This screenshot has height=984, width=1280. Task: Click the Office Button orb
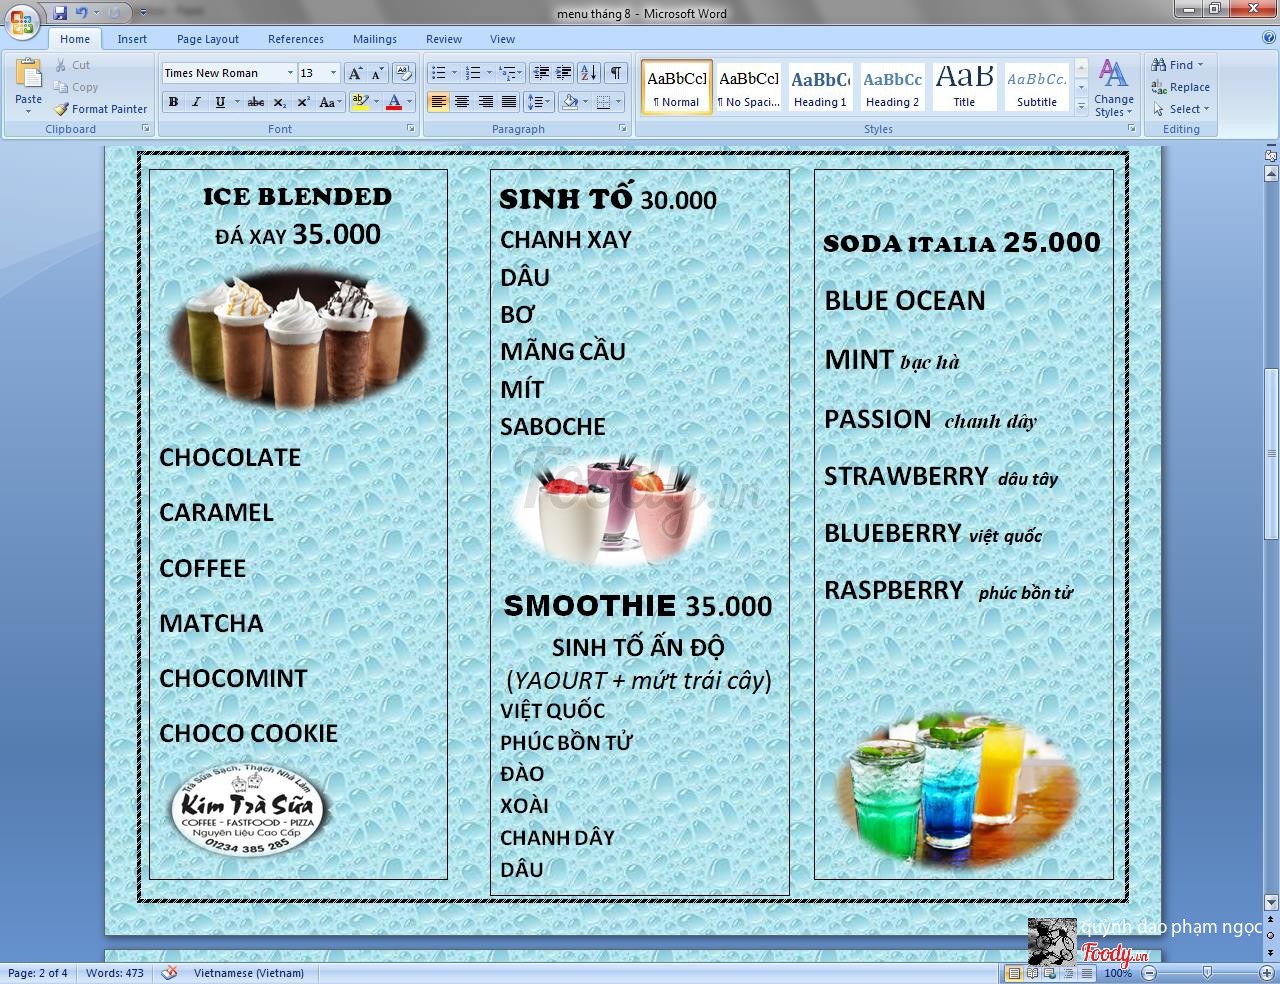22,22
